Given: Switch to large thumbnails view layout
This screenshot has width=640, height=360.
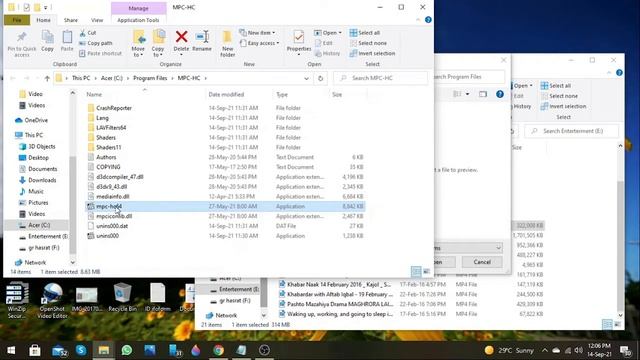Looking at the screenshot, I should (x=426, y=271).
